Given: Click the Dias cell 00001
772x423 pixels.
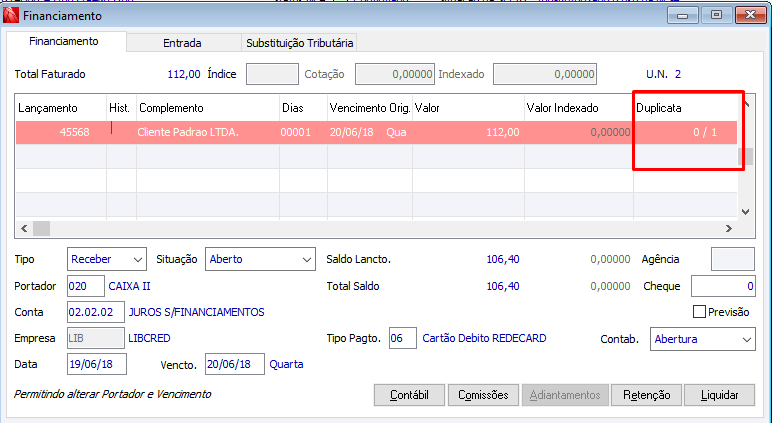Looking at the screenshot, I should click(303, 132).
